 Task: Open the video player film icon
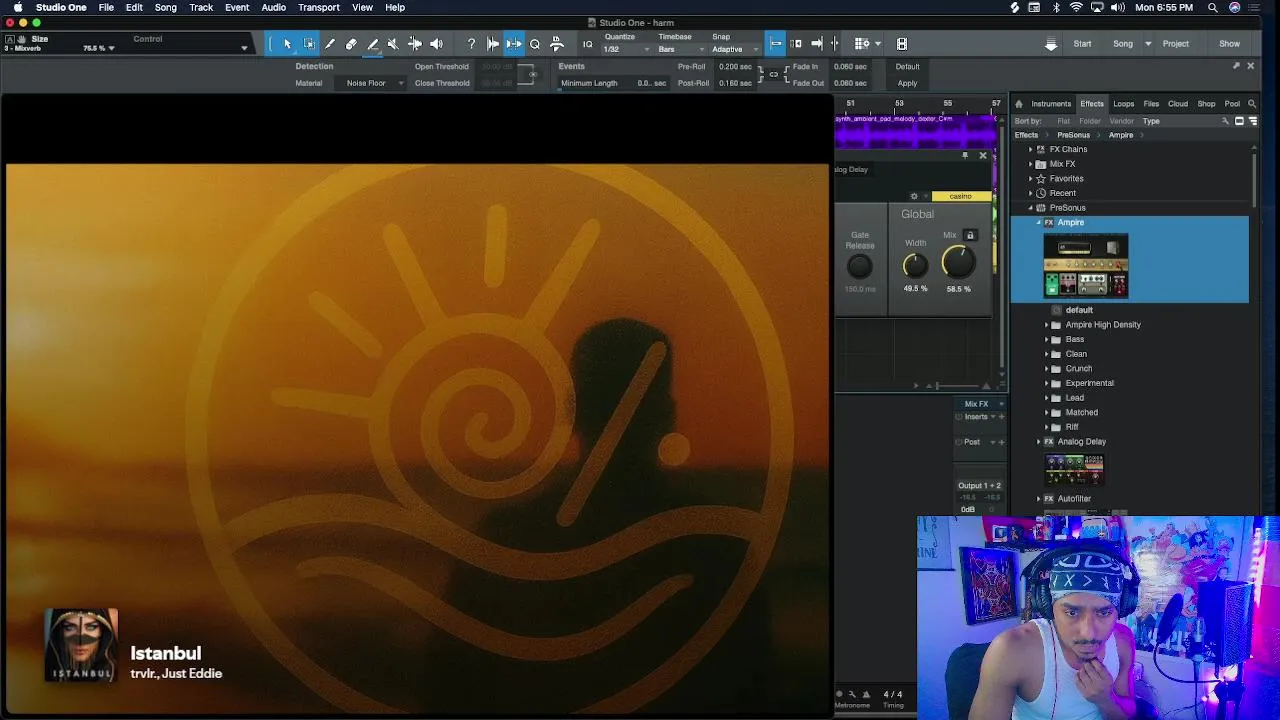[902, 44]
